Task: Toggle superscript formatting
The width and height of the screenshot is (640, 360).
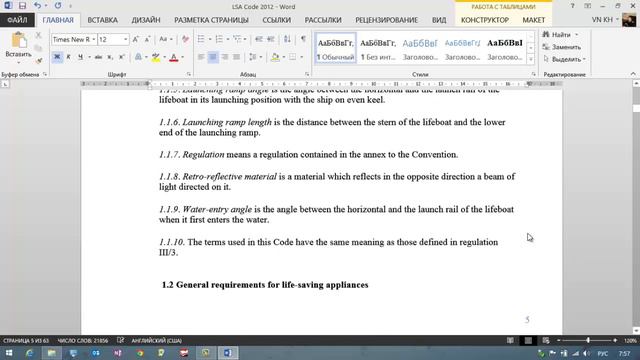Action: coord(122,57)
